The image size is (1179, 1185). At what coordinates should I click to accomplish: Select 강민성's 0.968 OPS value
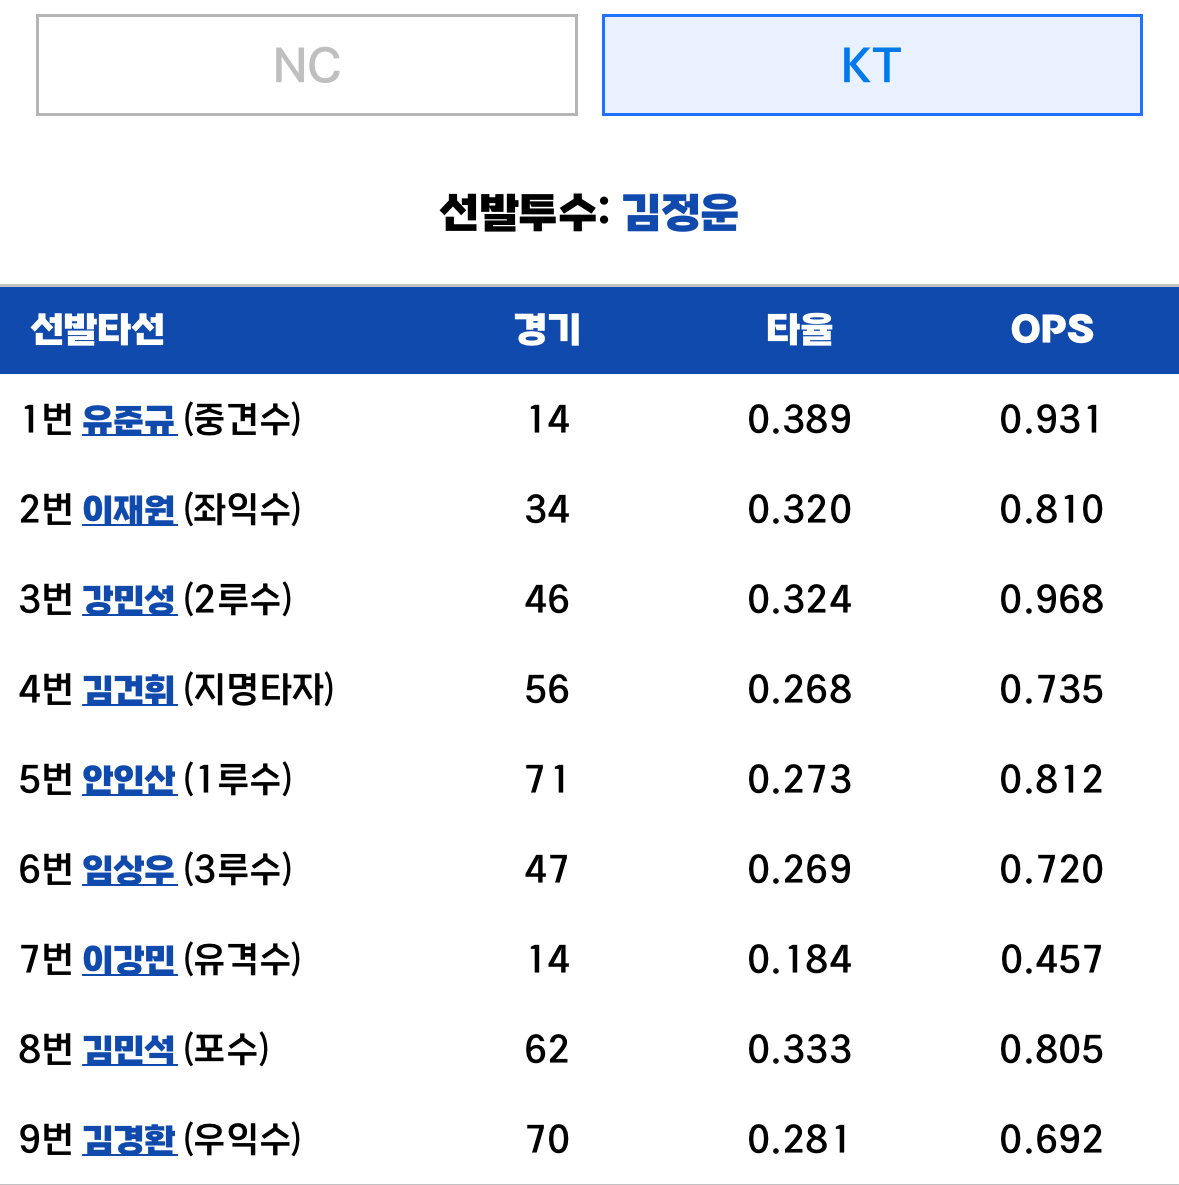pos(1052,599)
